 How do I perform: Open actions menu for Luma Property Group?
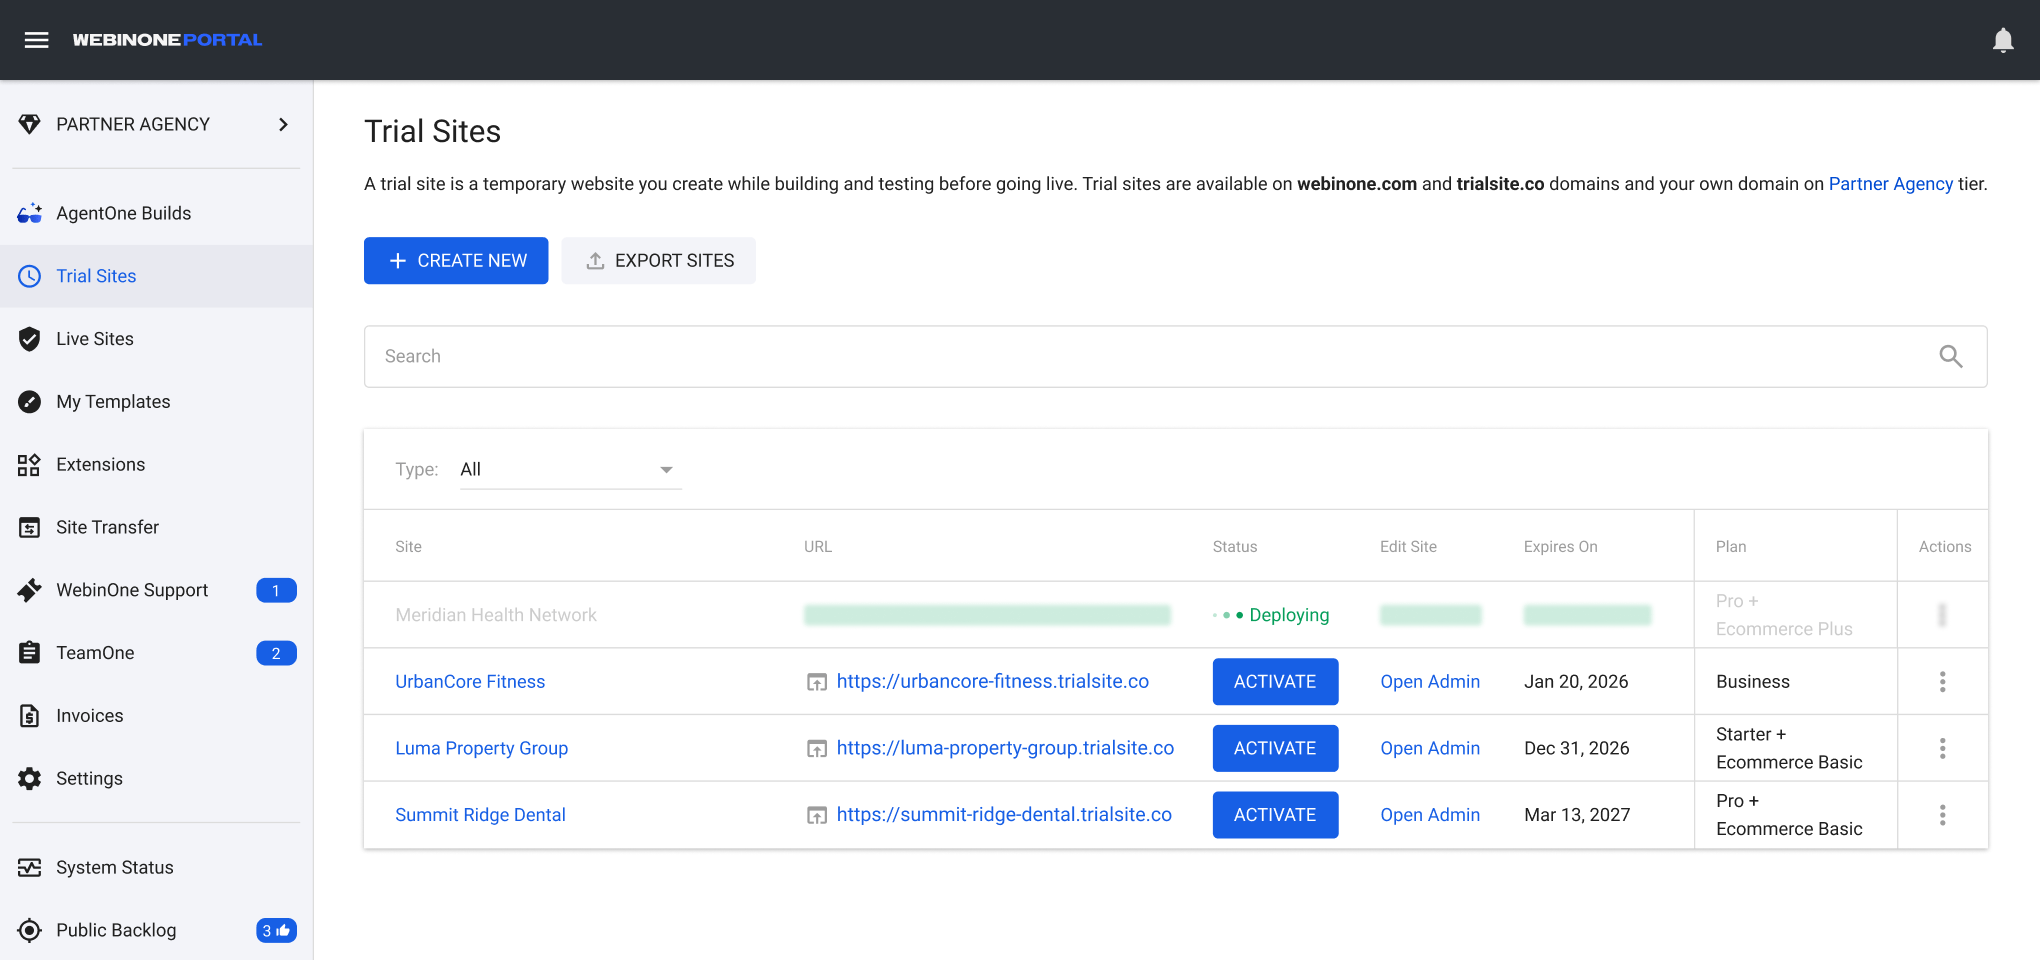point(1943,748)
